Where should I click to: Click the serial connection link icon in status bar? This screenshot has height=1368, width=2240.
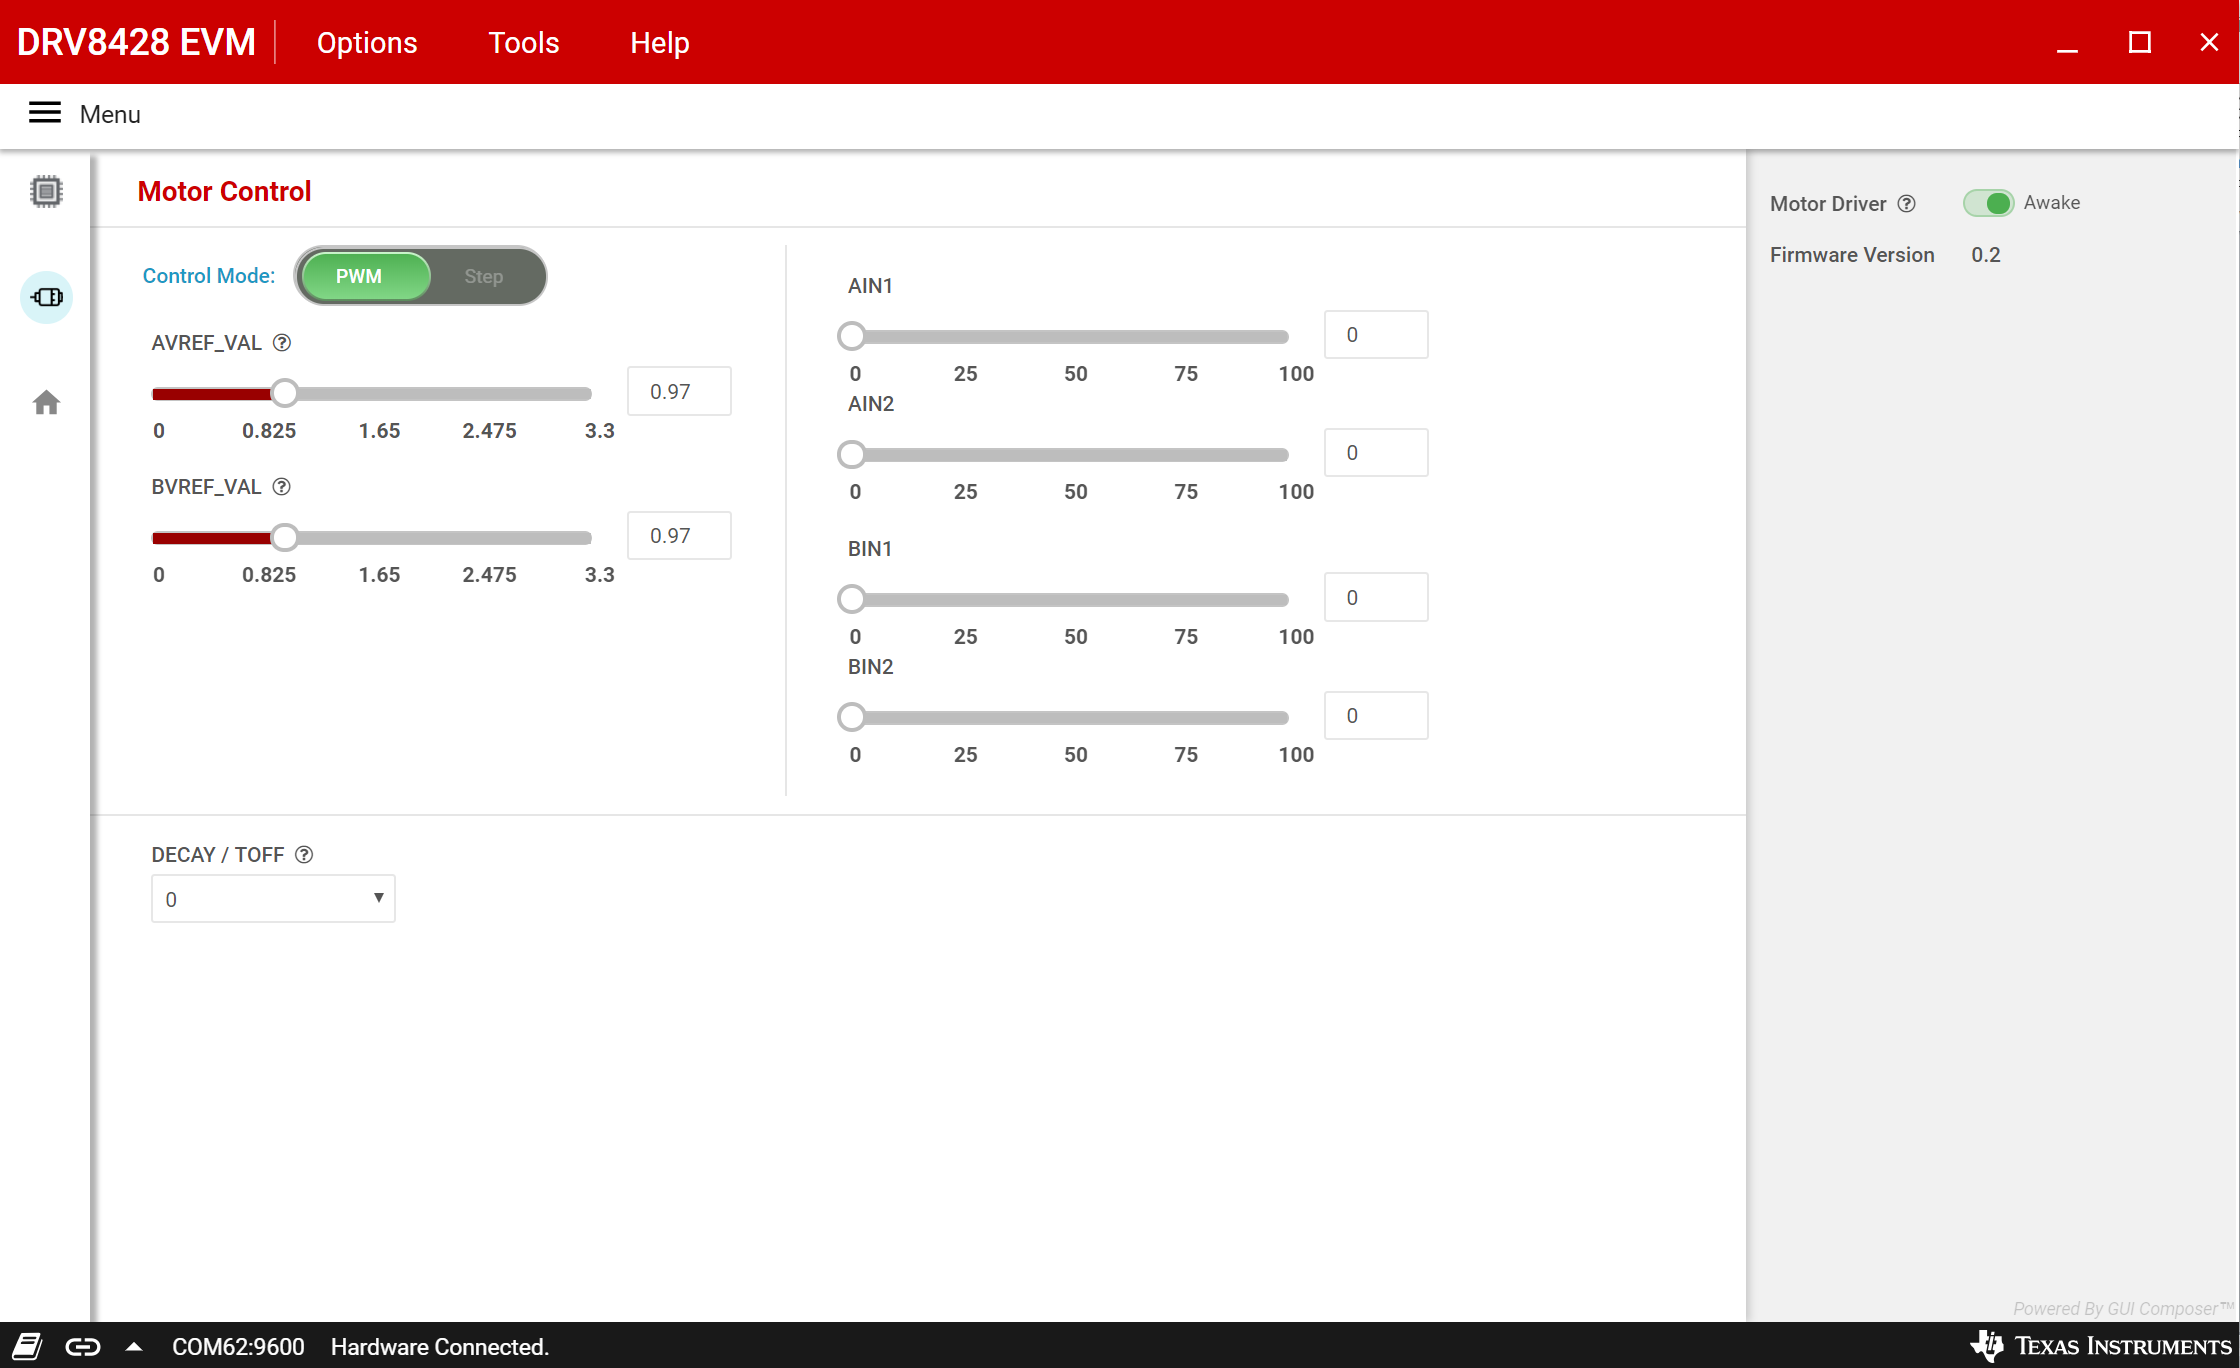83,1346
